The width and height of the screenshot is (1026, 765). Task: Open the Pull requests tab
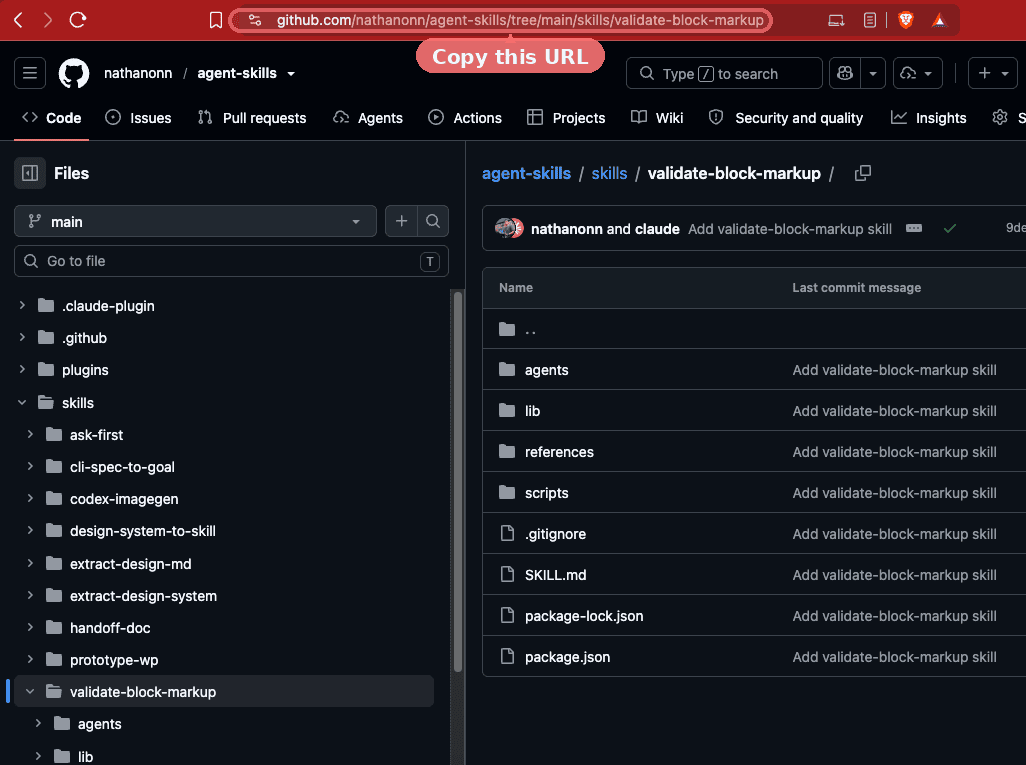pyautogui.click(x=252, y=118)
